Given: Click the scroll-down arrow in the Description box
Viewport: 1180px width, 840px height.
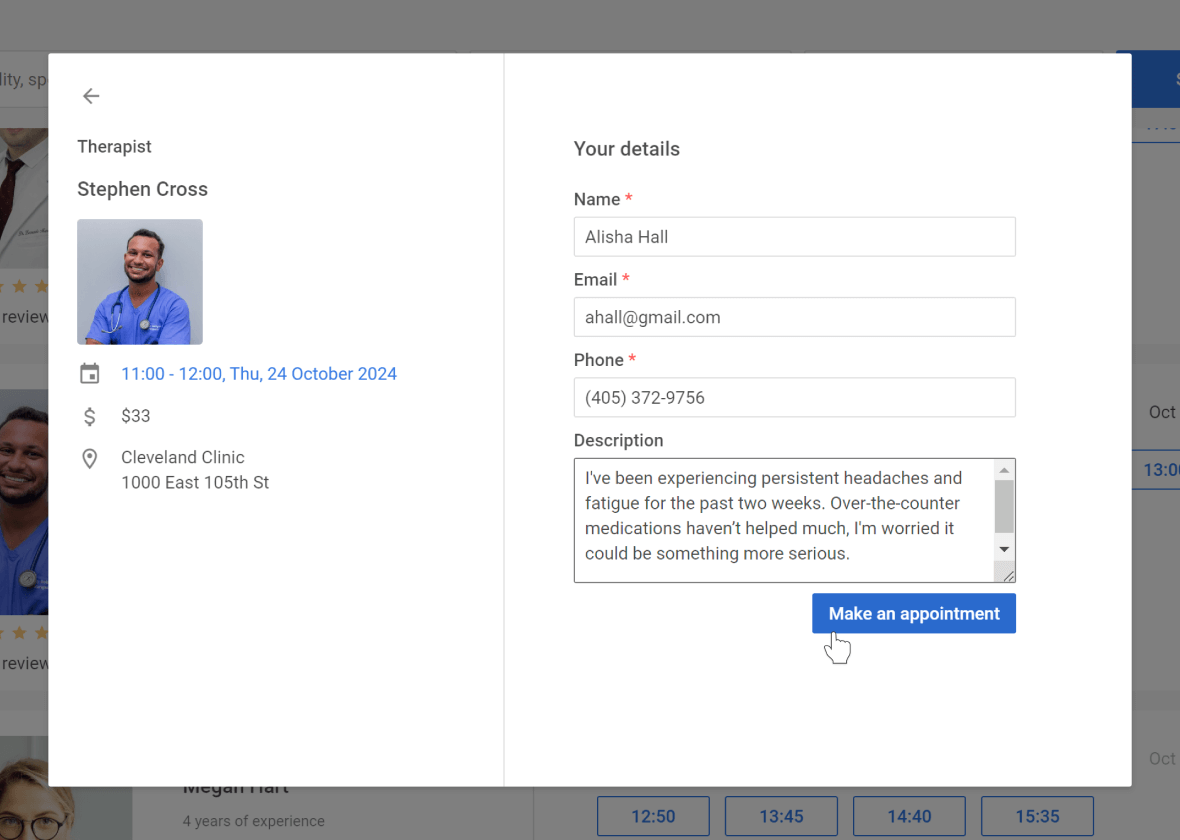Looking at the screenshot, I should point(1004,548).
